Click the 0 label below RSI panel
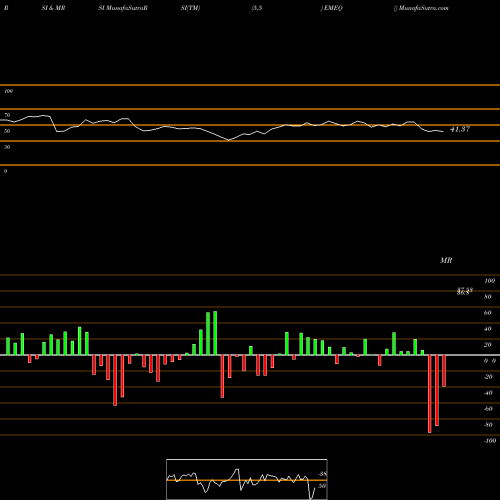The height and width of the screenshot is (500, 500). [x=5, y=171]
